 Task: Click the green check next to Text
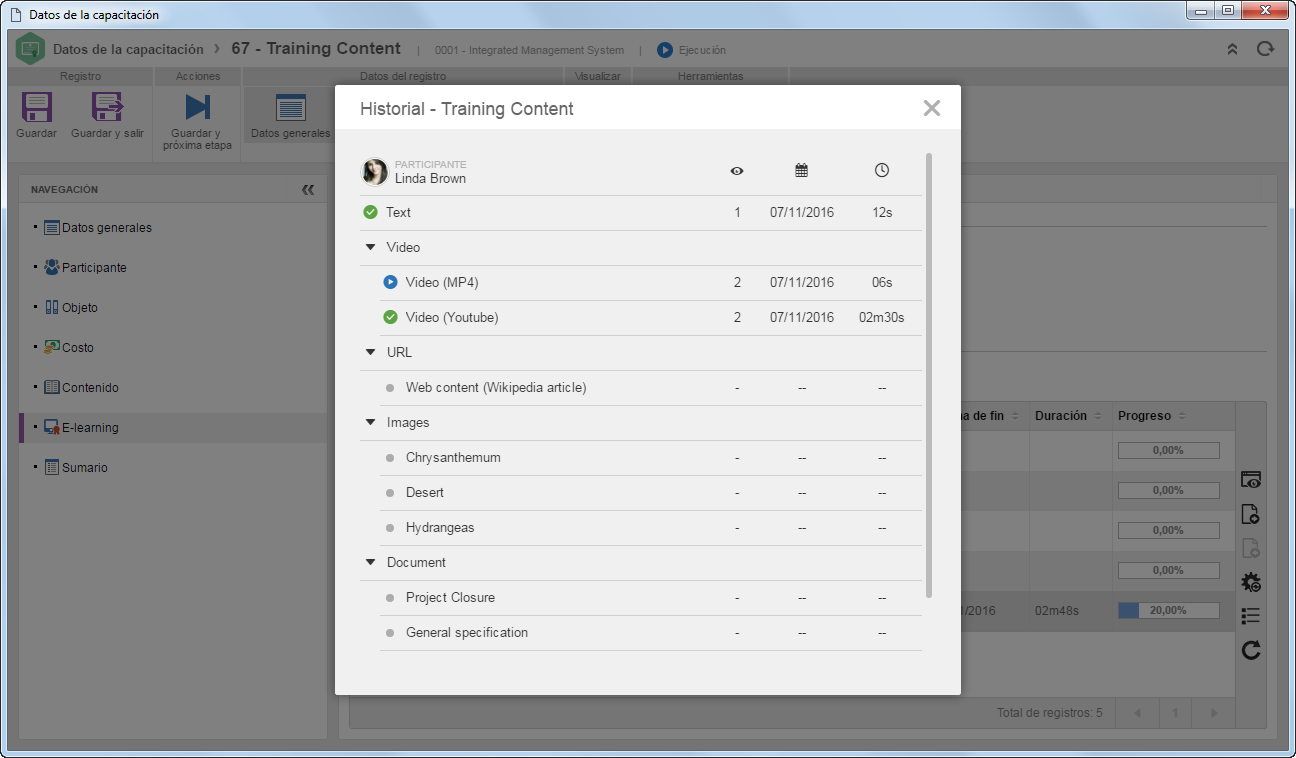(x=370, y=212)
